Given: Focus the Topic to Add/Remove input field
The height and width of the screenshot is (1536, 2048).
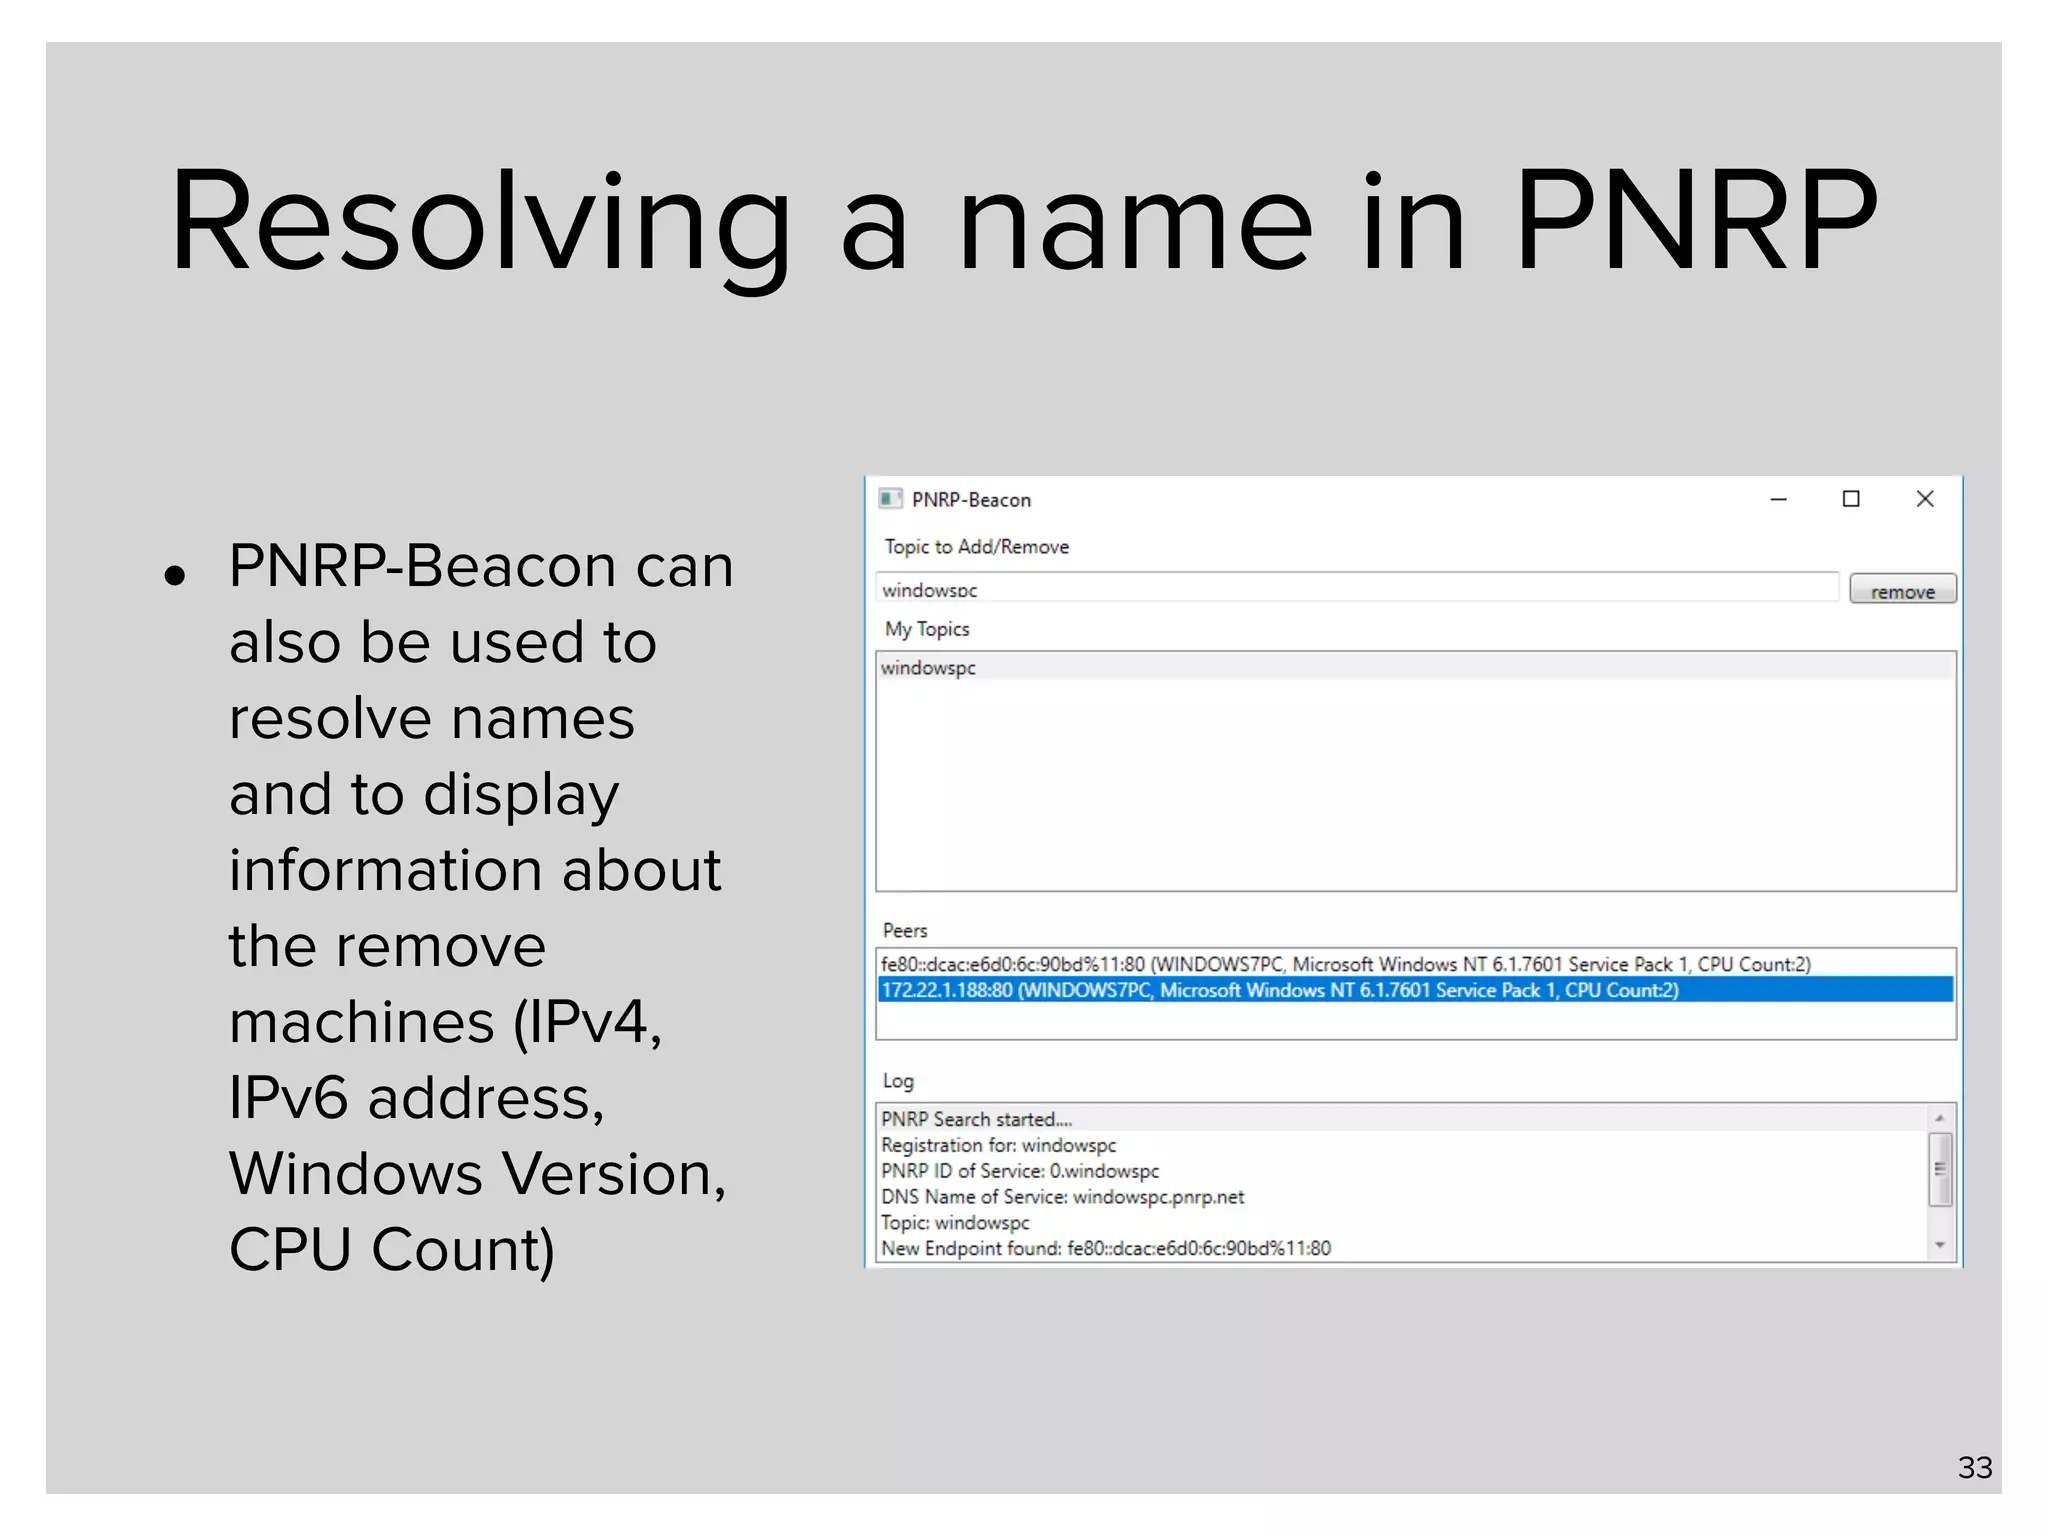Looking at the screenshot, I should point(1357,588).
